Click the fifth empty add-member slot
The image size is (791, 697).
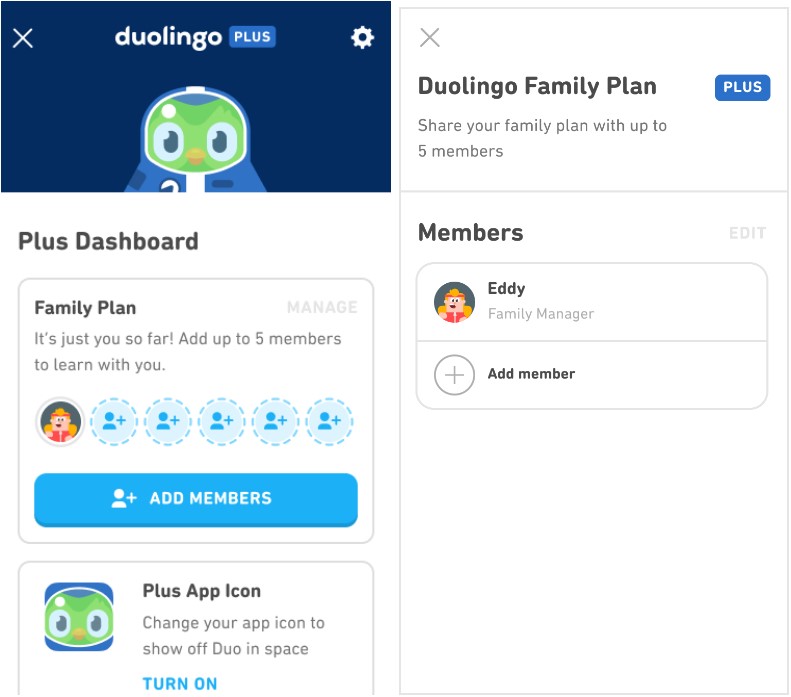[329, 422]
